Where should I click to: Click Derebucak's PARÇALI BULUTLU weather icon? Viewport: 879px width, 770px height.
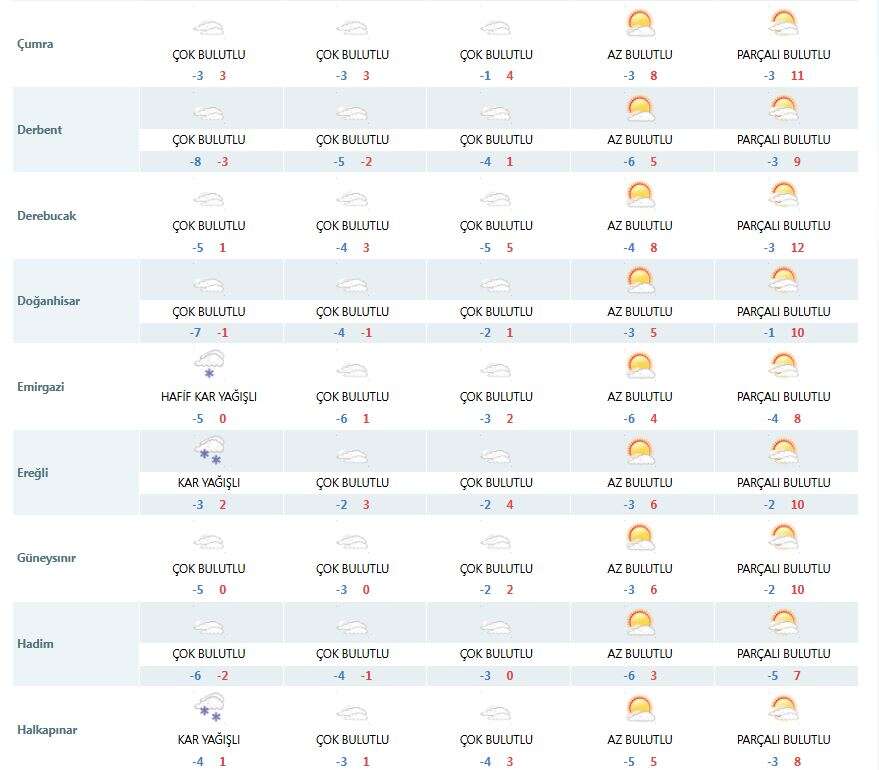tap(783, 195)
